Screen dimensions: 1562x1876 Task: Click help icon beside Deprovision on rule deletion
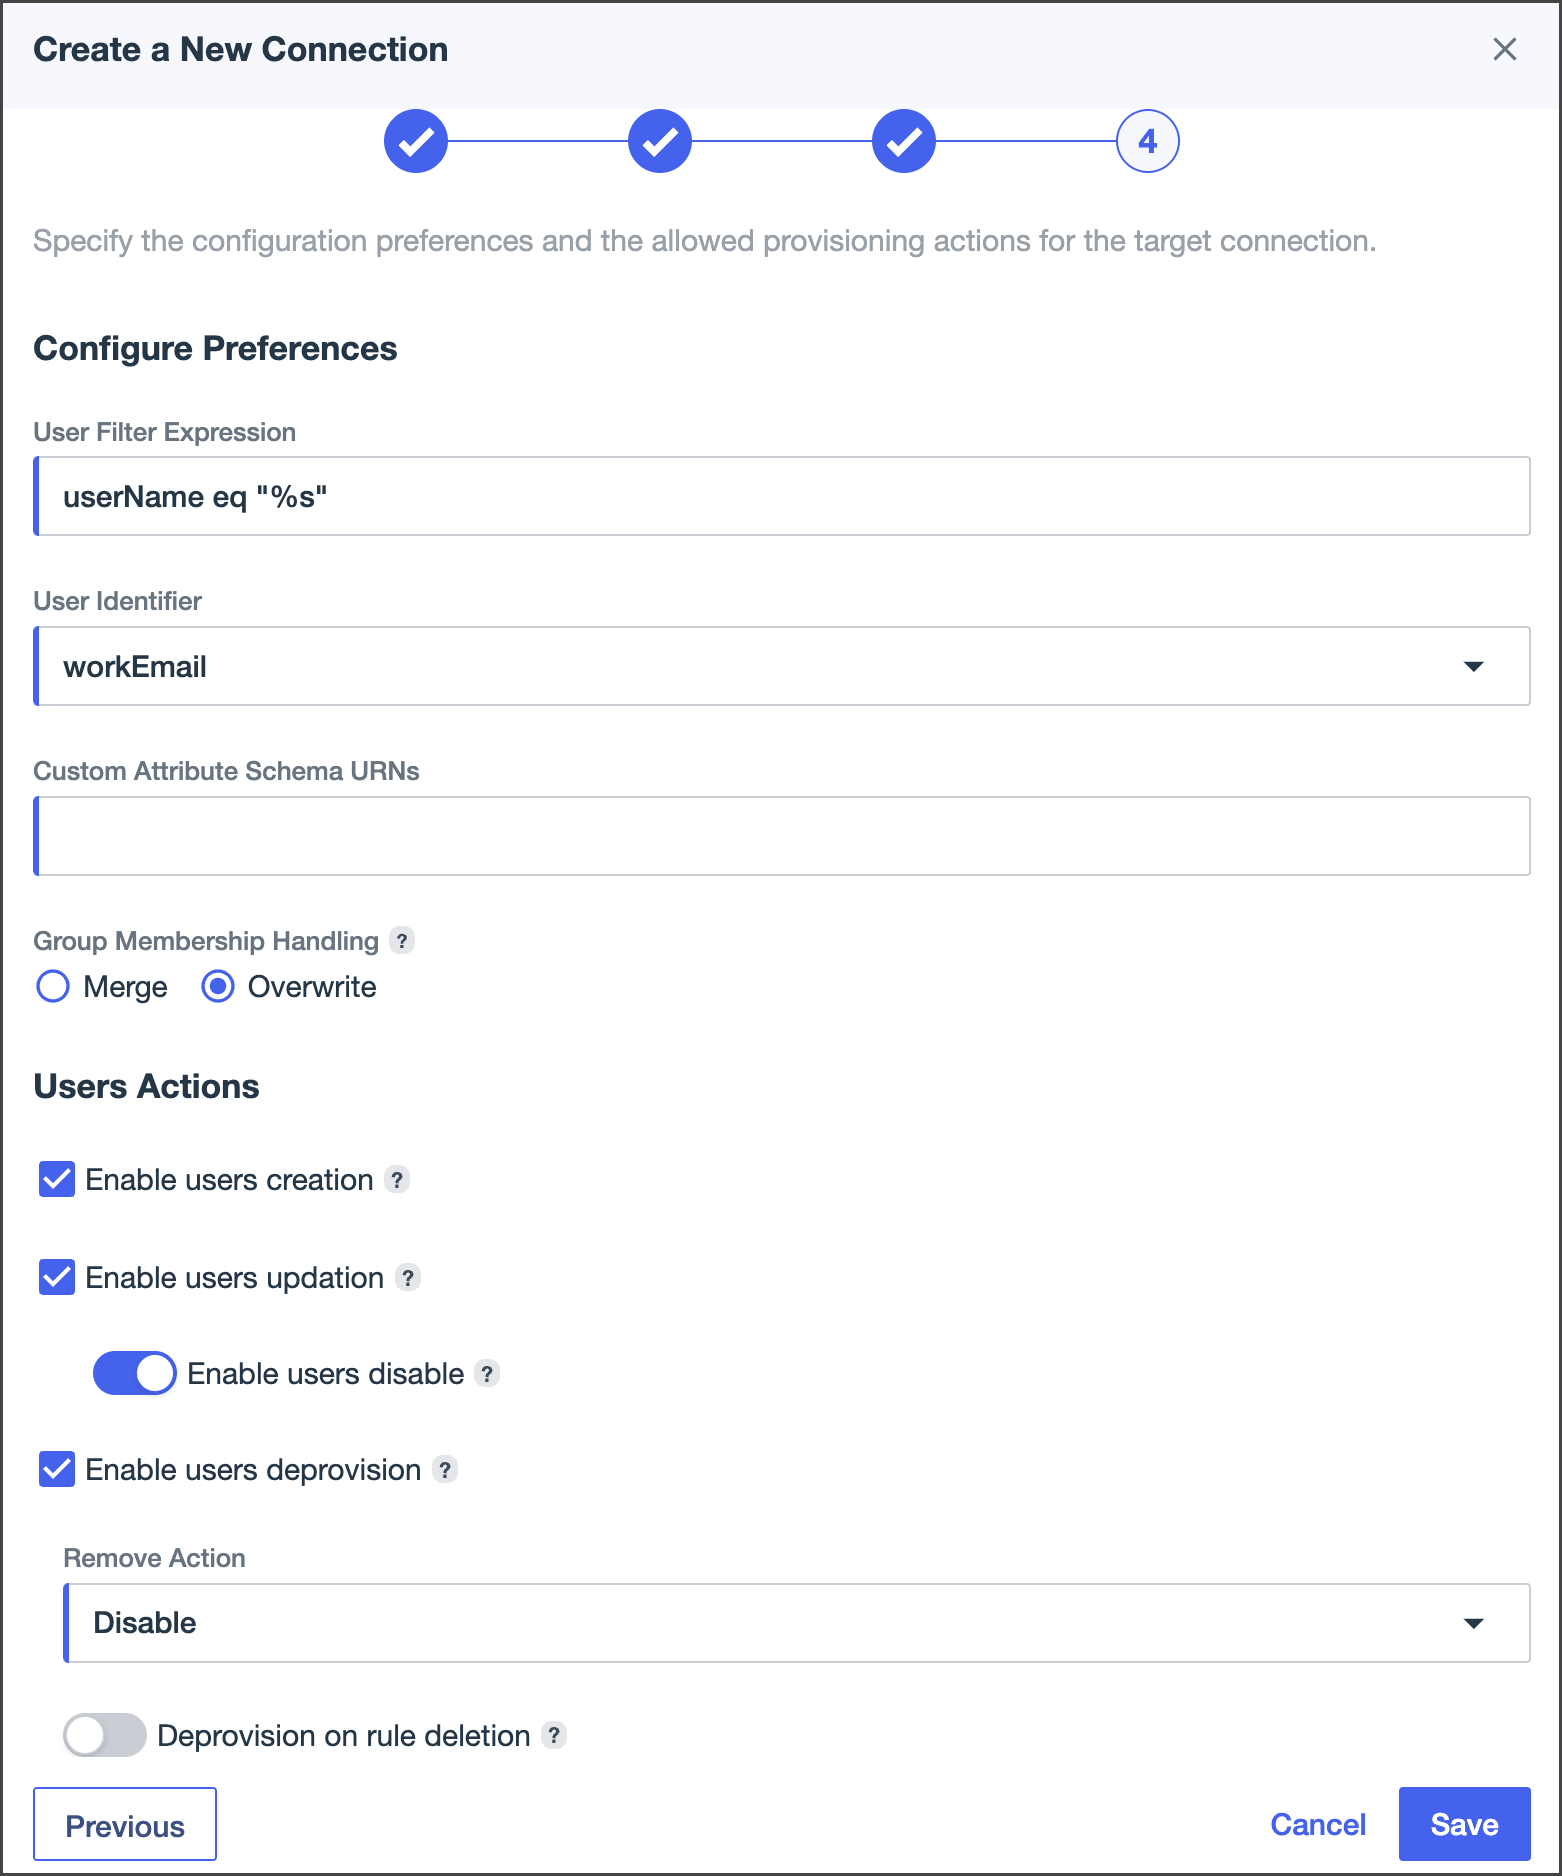[554, 1735]
